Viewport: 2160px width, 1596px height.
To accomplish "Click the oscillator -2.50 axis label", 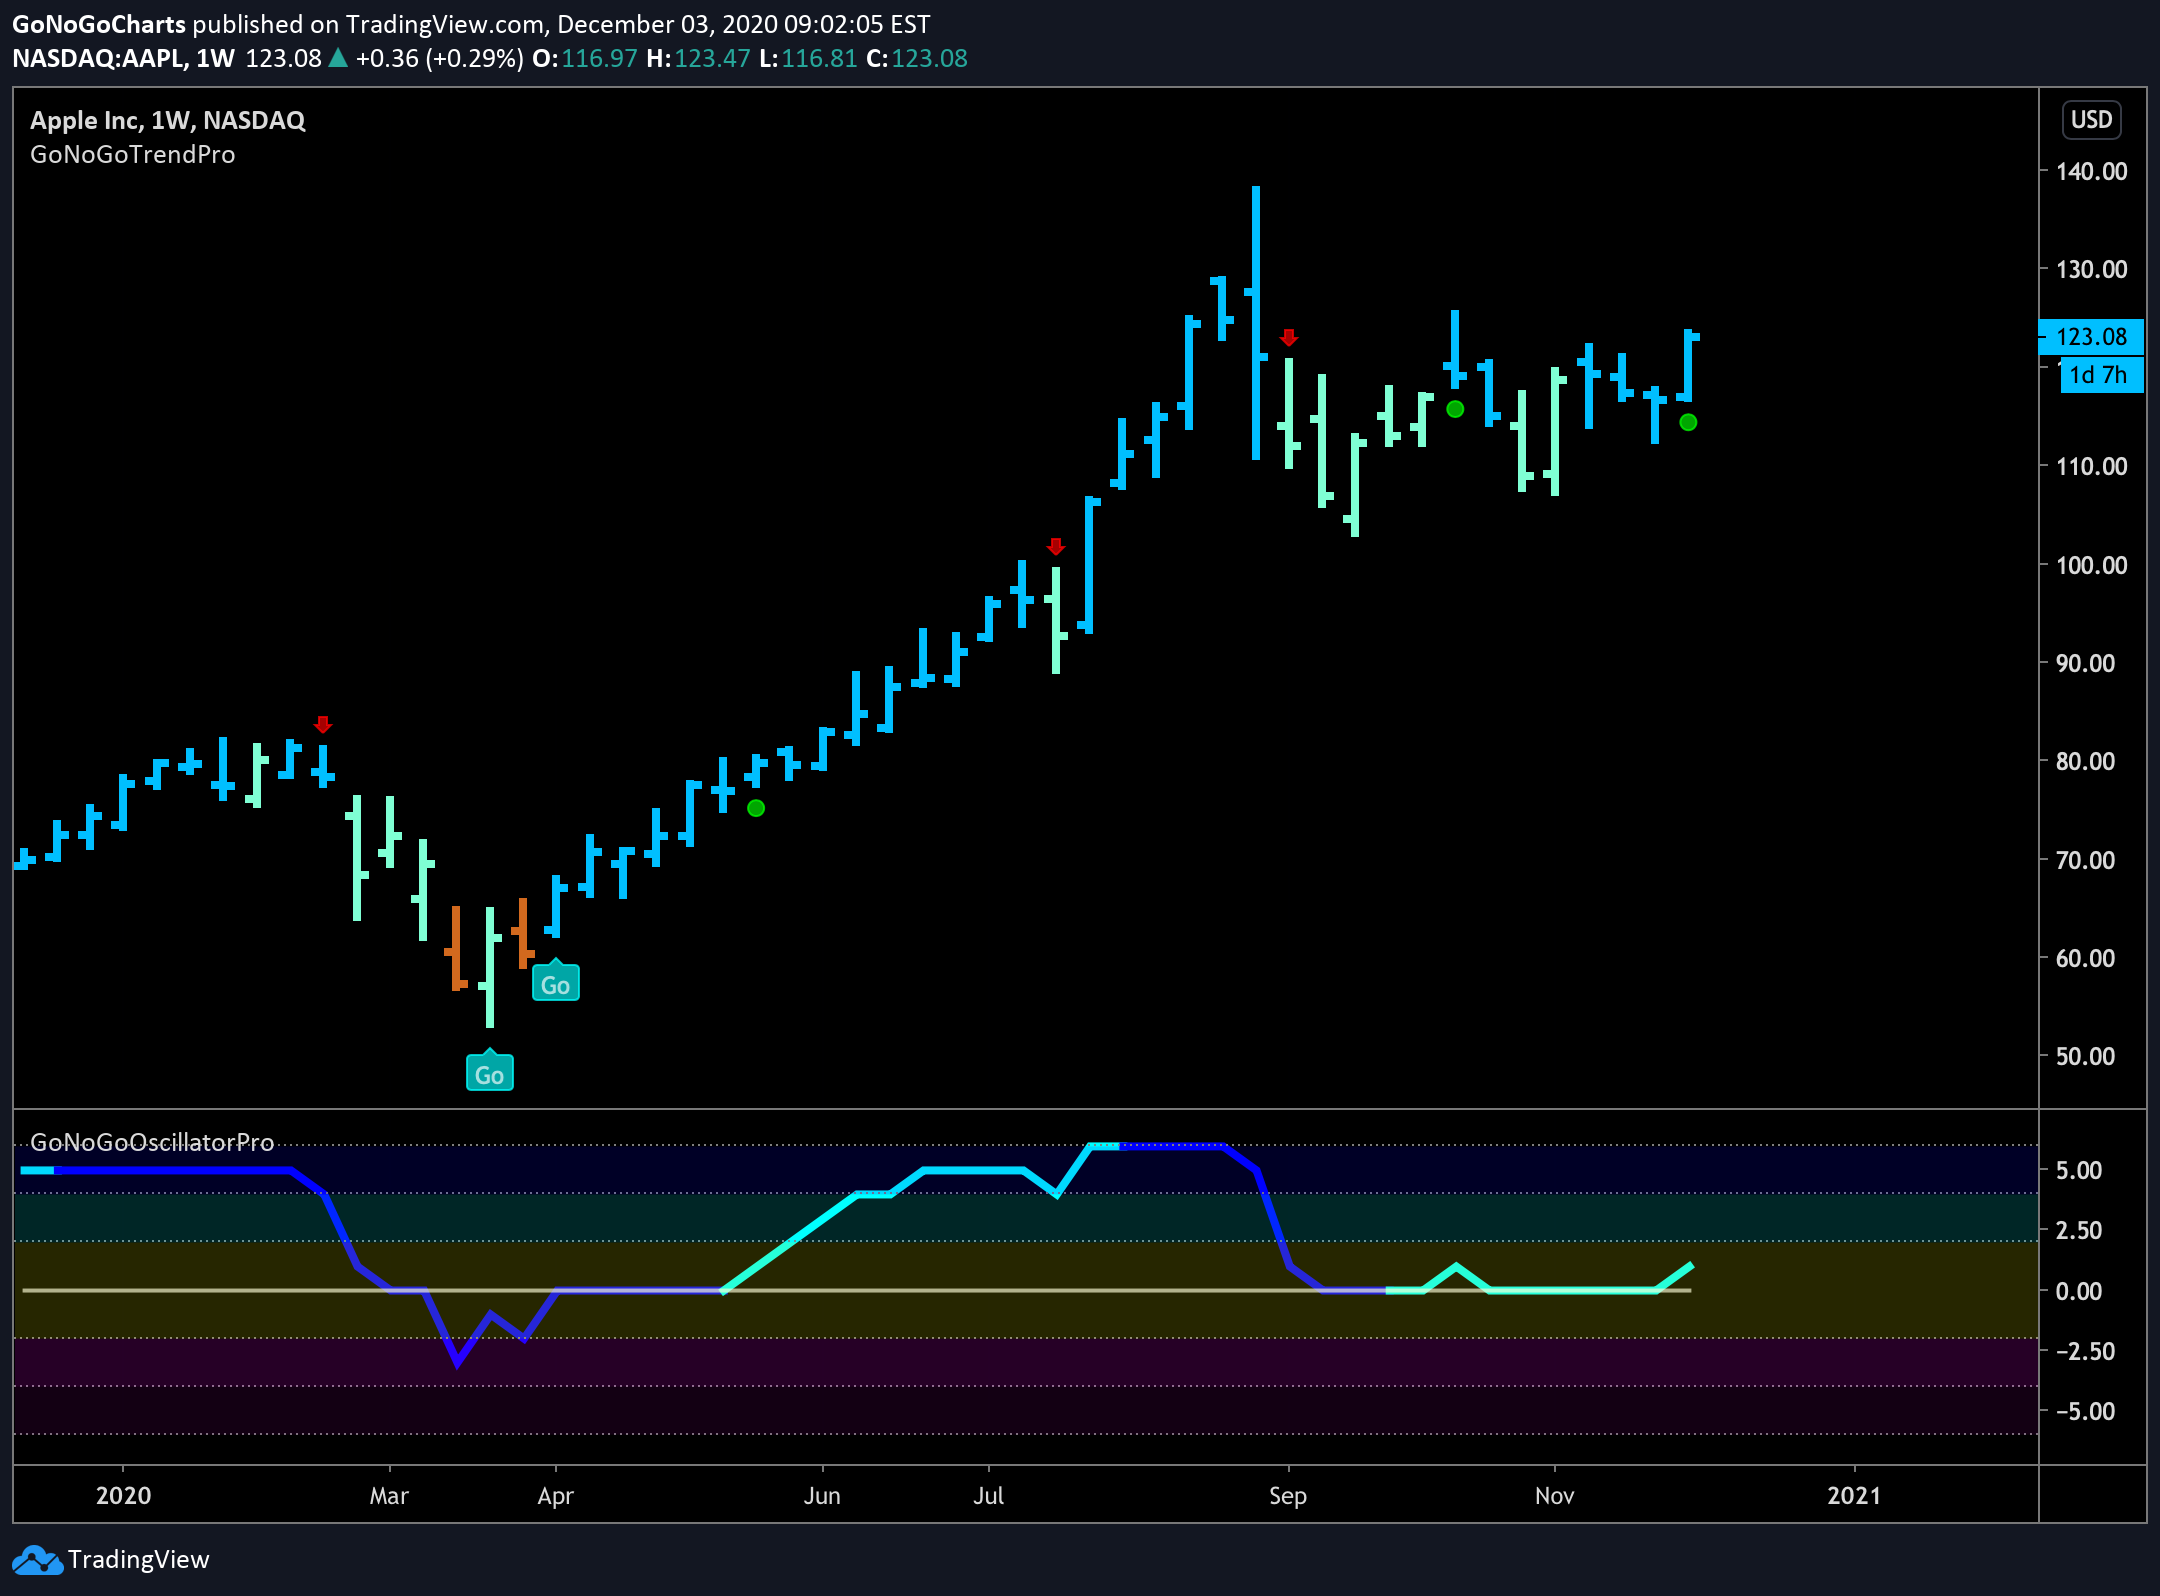I will [2085, 1351].
